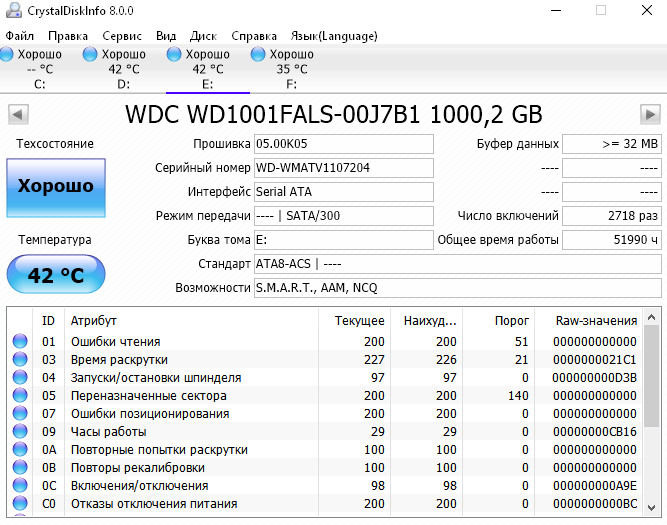Image resolution: width=667 pixels, height=525 pixels.
Task: Click the scroll down arrow of attribute list
Action: click(651, 507)
